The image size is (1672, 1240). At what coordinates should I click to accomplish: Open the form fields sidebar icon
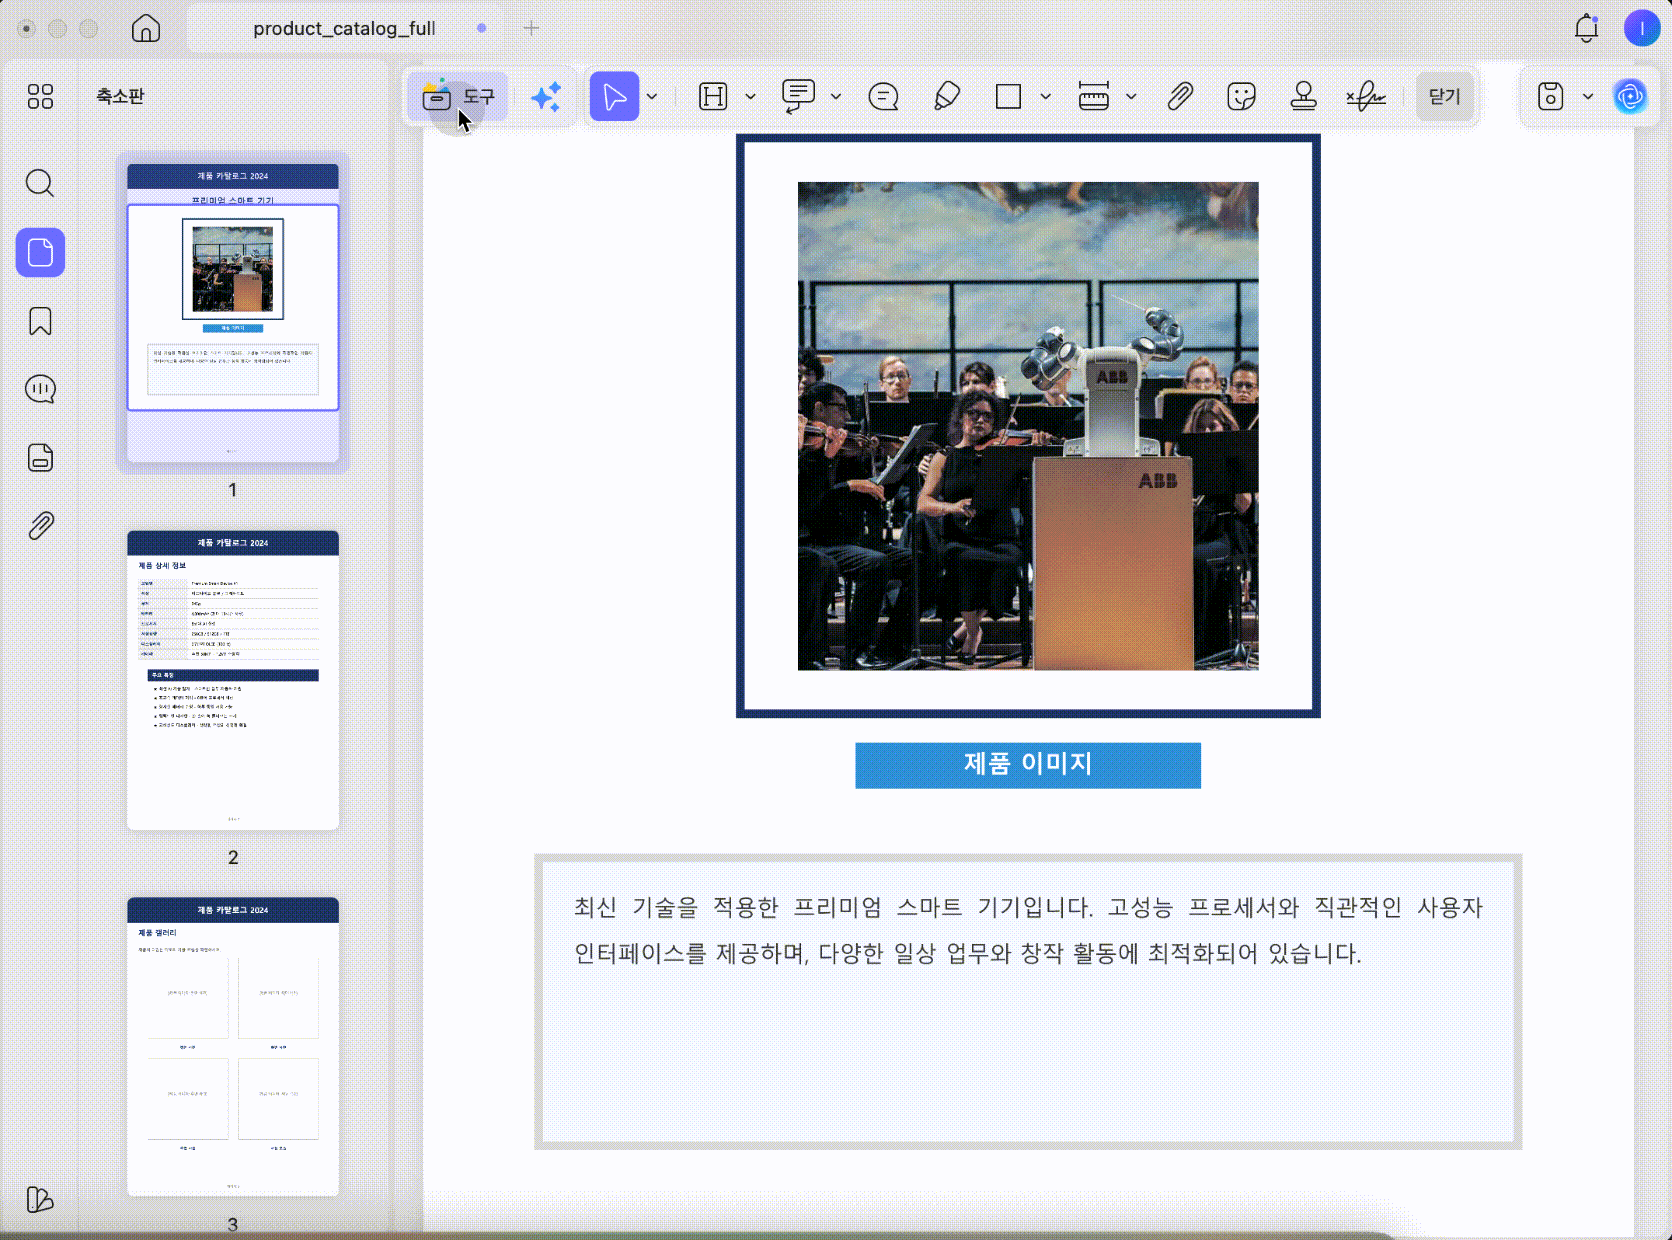(40, 457)
